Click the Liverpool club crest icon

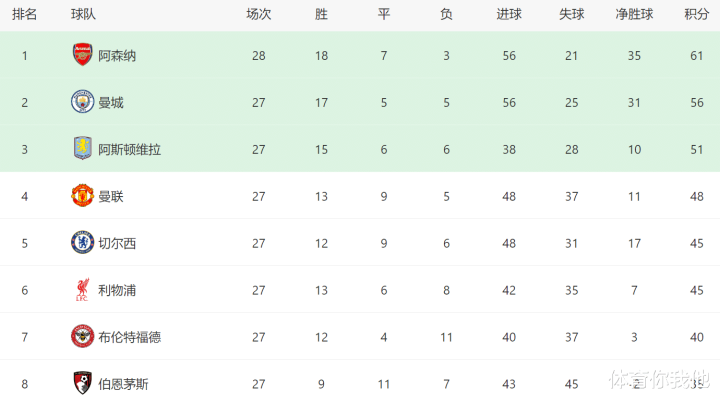tap(82, 290)
